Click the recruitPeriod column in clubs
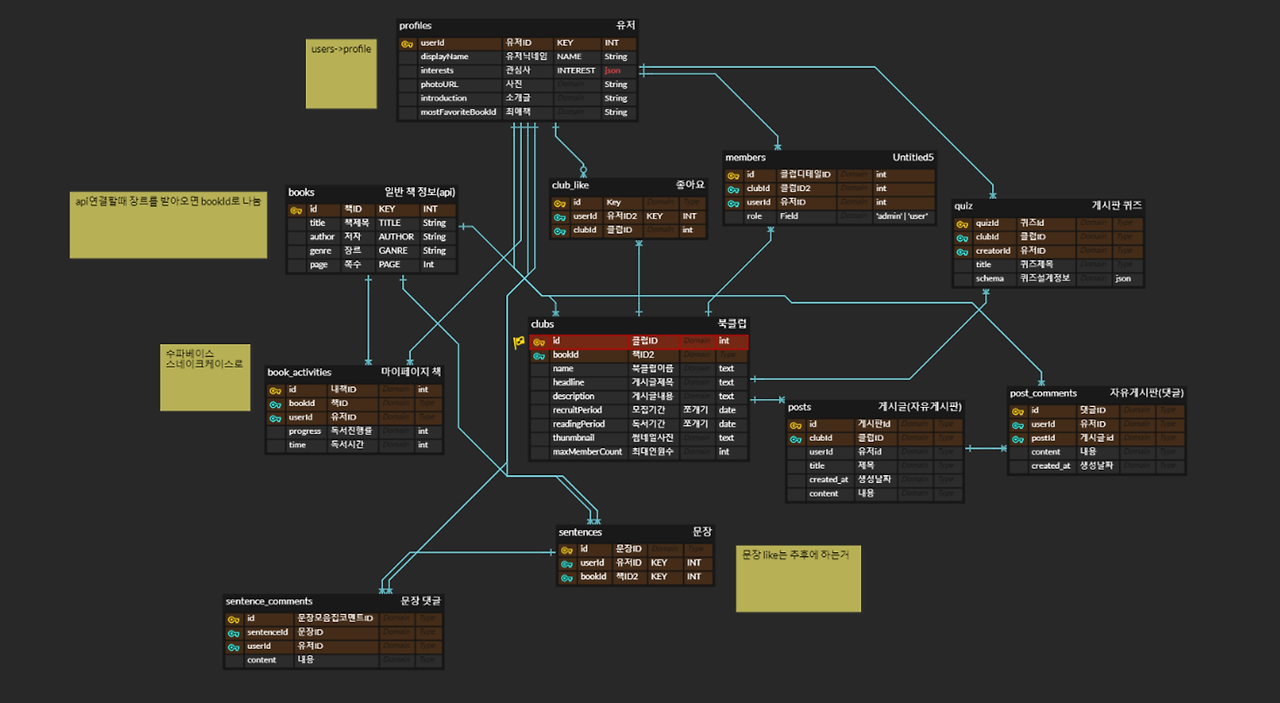 (x=589, y=410)
